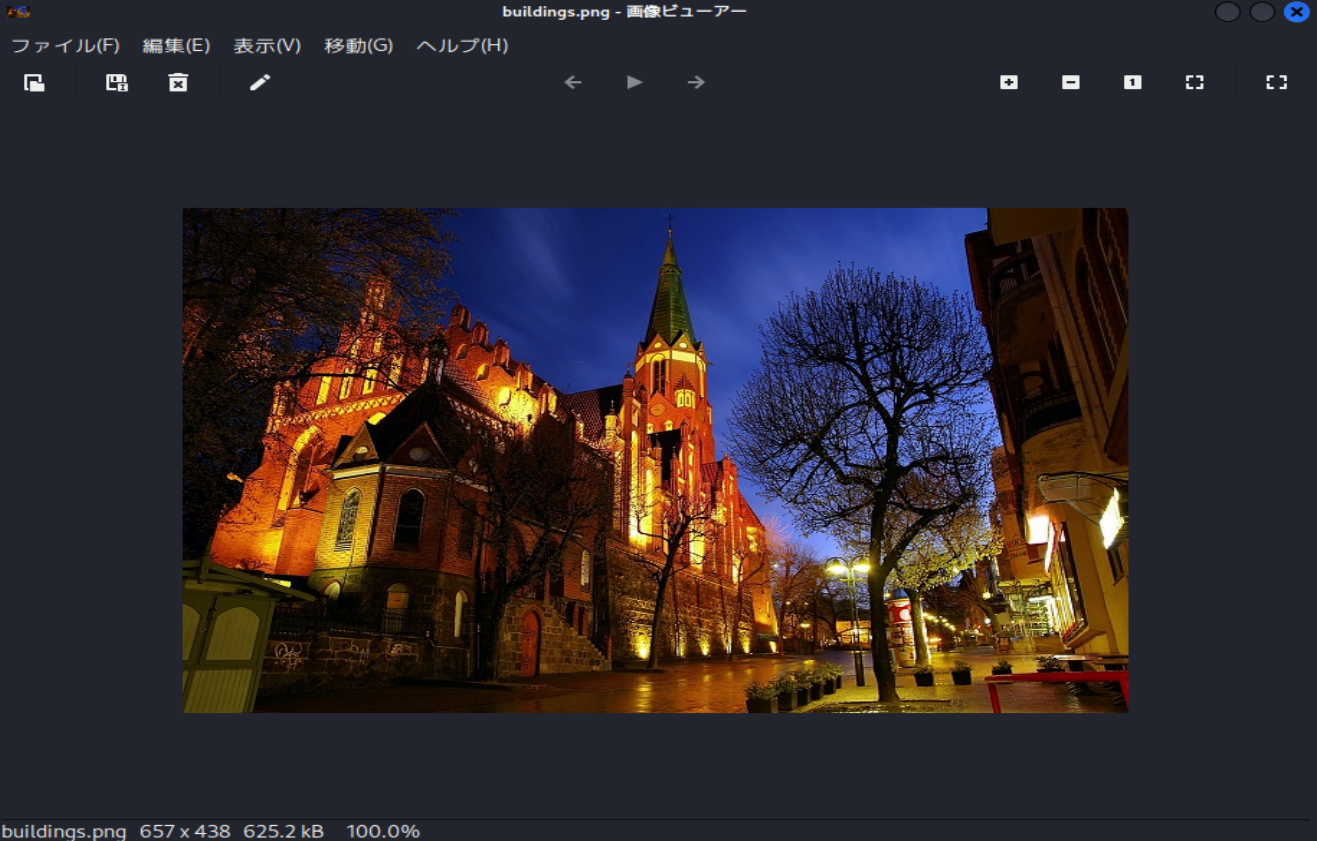Viewport: 1317px width, 841px height.
Task: Start slideshow with the play button
Action: [635, 83]
